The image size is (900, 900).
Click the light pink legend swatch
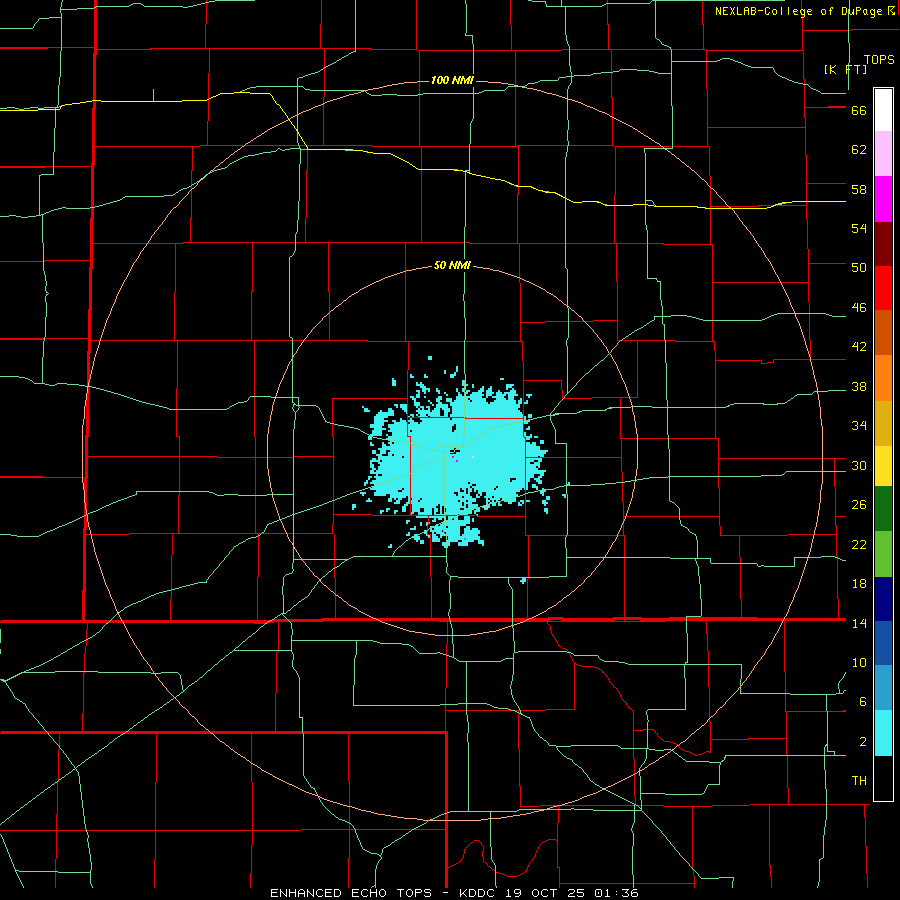[883, 154]
